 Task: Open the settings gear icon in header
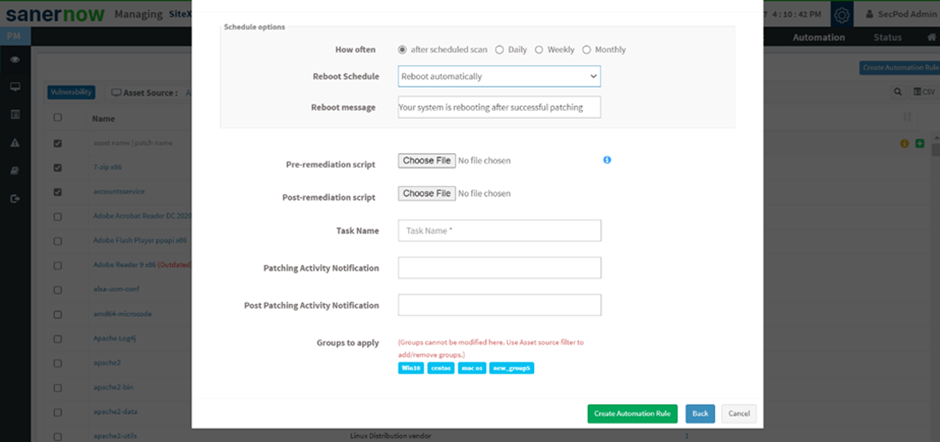tap(842, 14)
